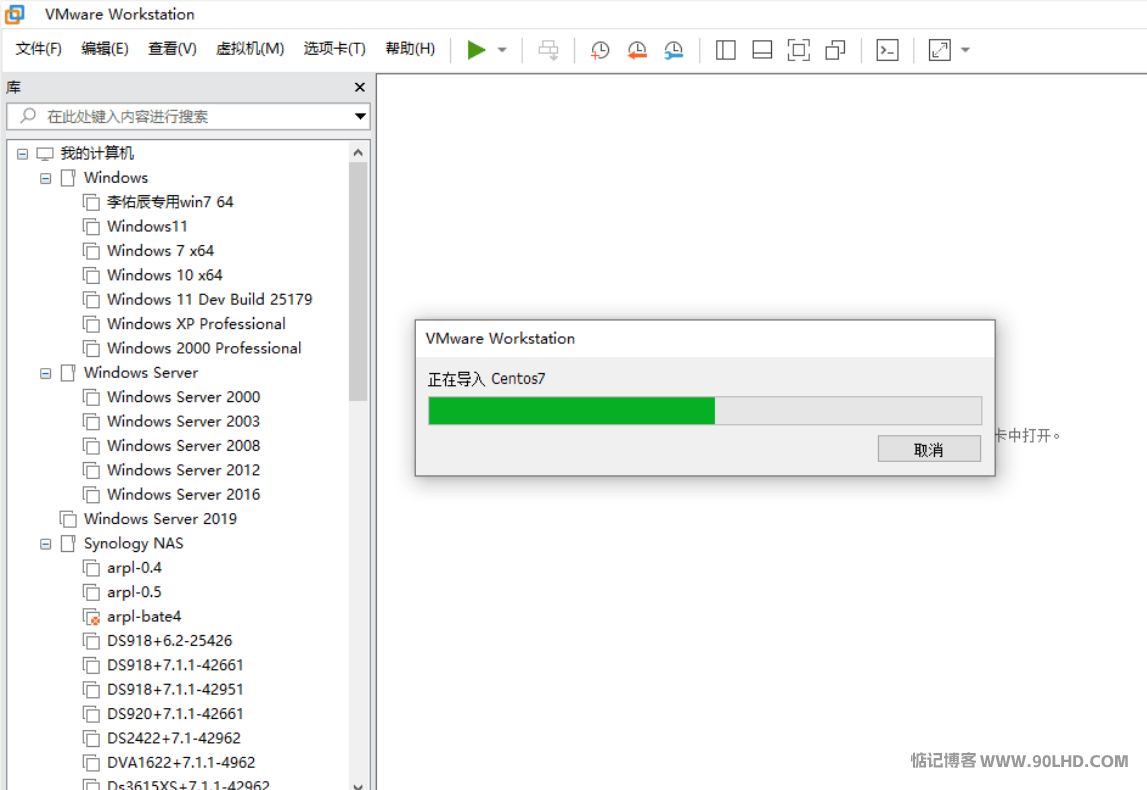
Task: Toggle the library sidebar view icon
Action: 725,50
